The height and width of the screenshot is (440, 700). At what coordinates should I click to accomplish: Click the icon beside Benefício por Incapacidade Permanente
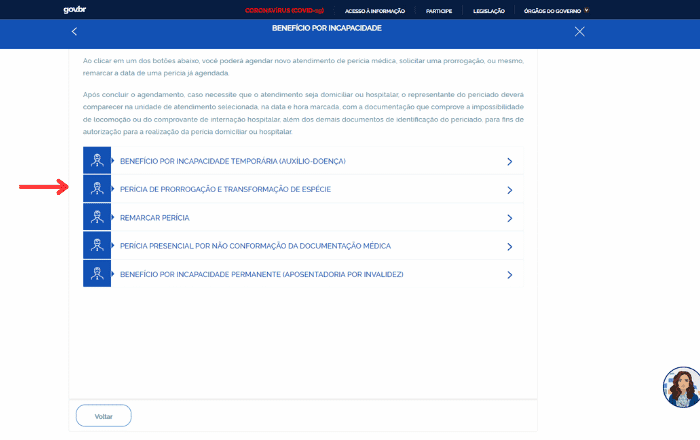[x=97, y=273]
